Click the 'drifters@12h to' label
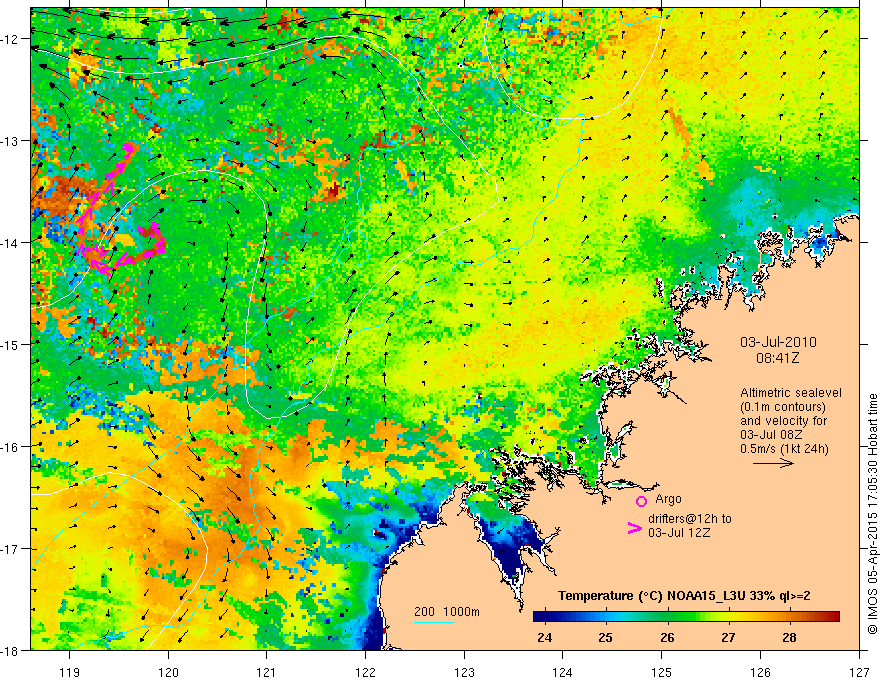 (x=690, y=518)
